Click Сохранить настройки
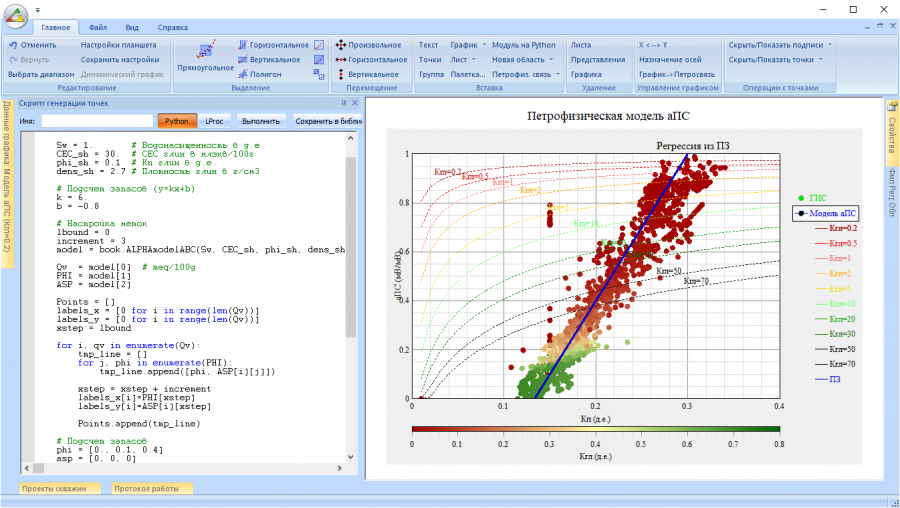Image resolution: width=900 pixels, height=508 pixels. 120,60
